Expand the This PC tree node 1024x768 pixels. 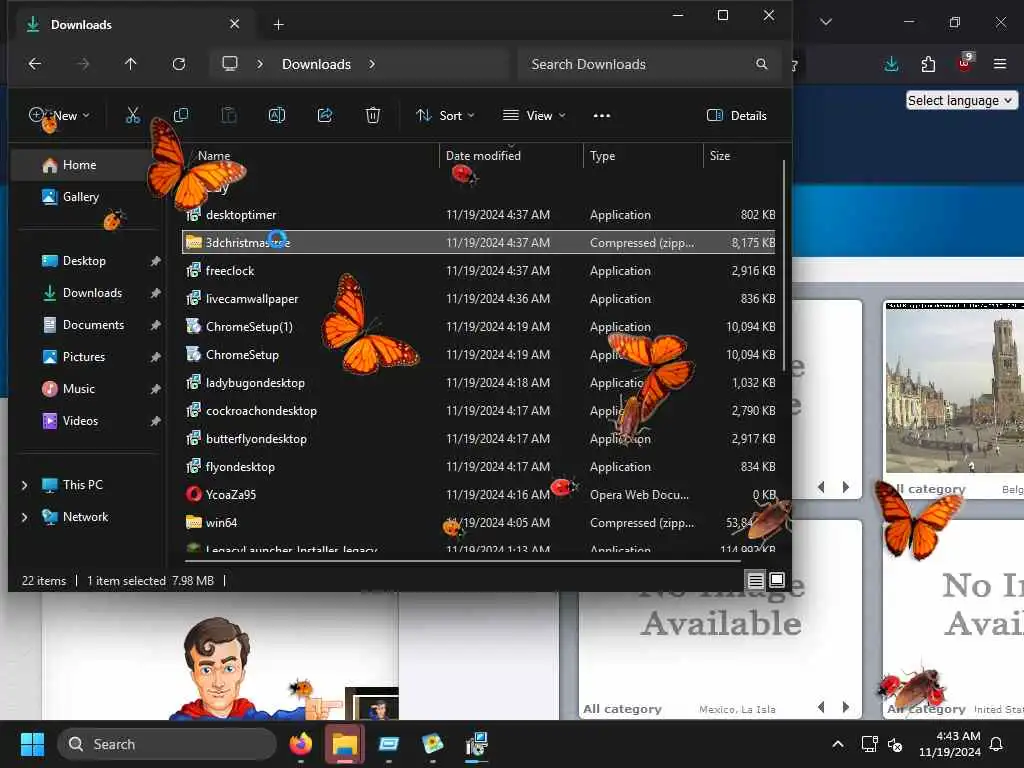[x=24, y=485]
